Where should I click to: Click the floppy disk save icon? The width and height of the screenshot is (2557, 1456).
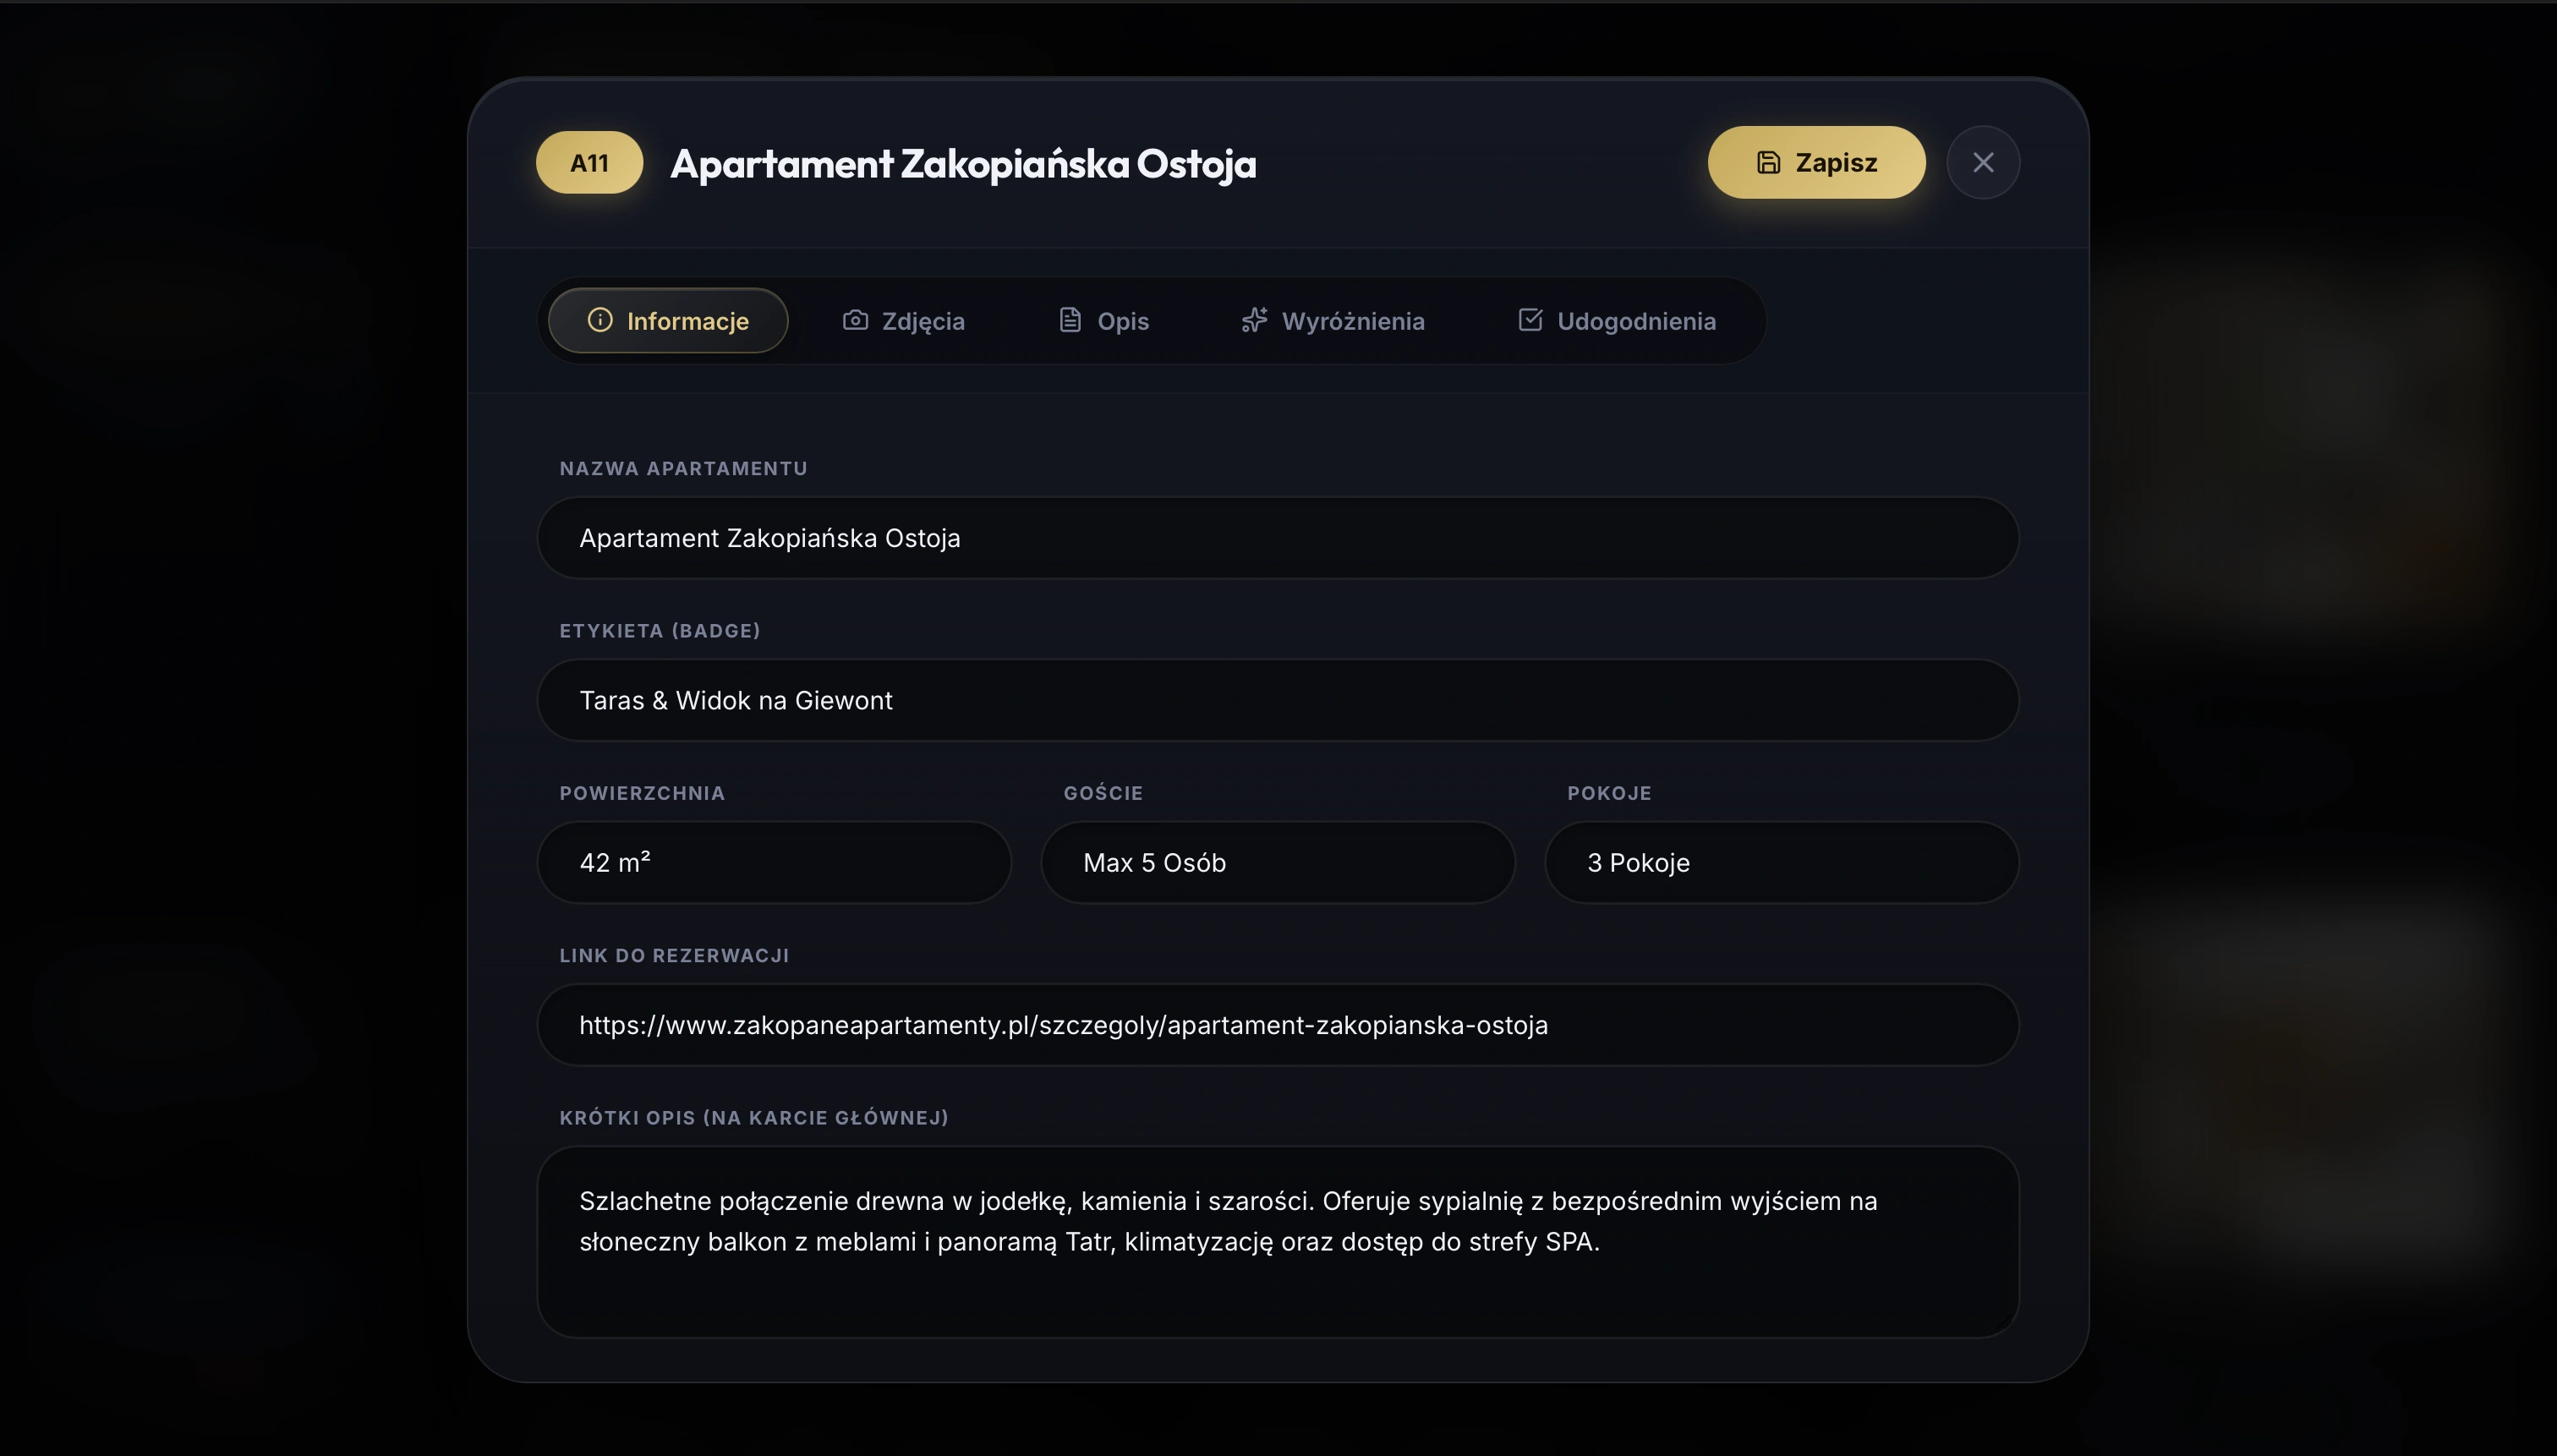point(1768,162)
